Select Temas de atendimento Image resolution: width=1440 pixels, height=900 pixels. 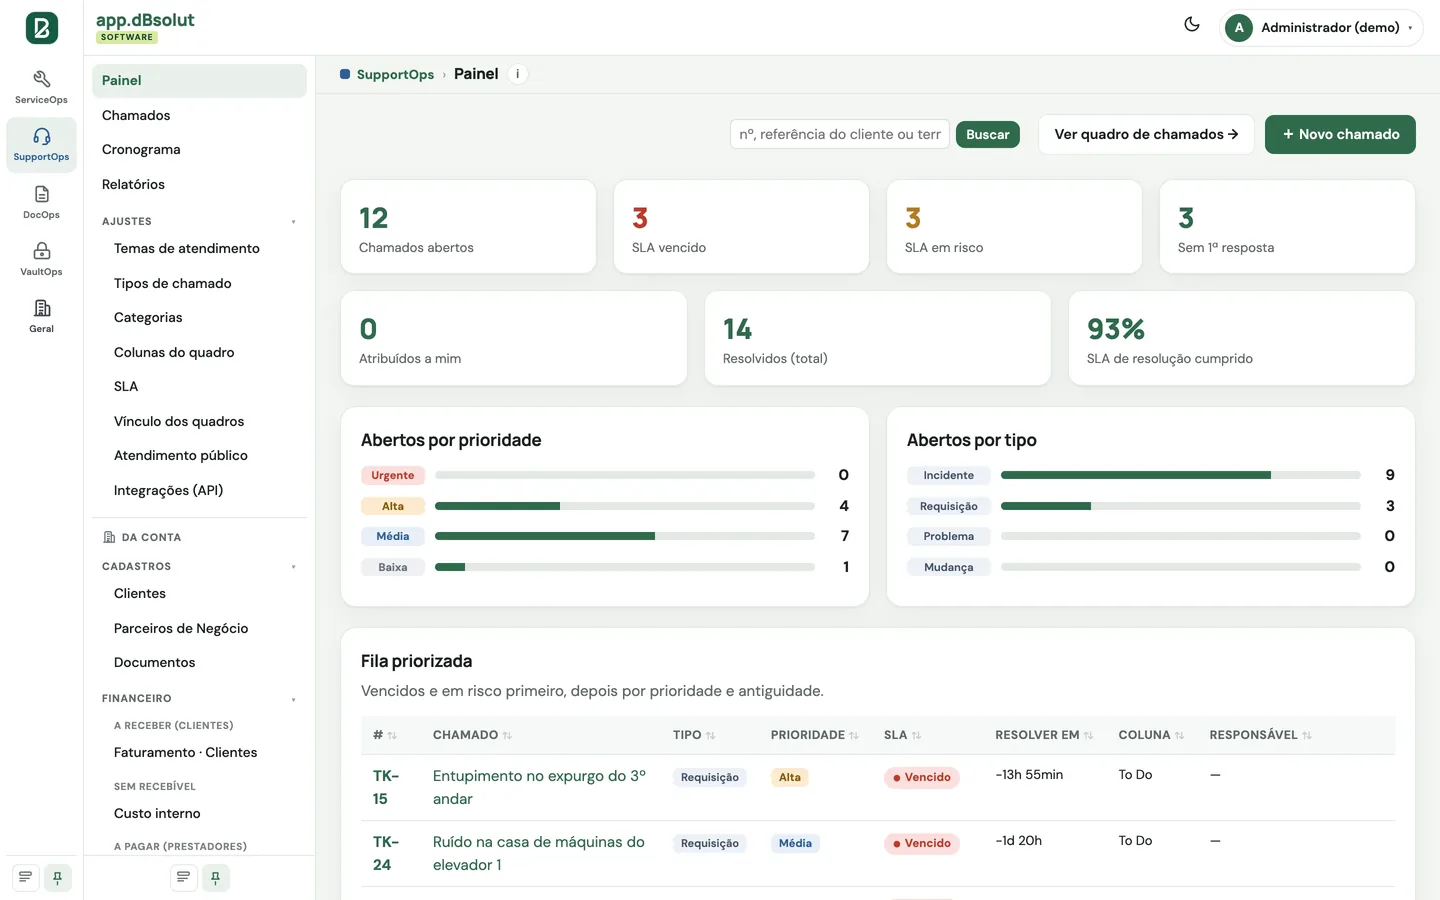click(x=205, y=249)
